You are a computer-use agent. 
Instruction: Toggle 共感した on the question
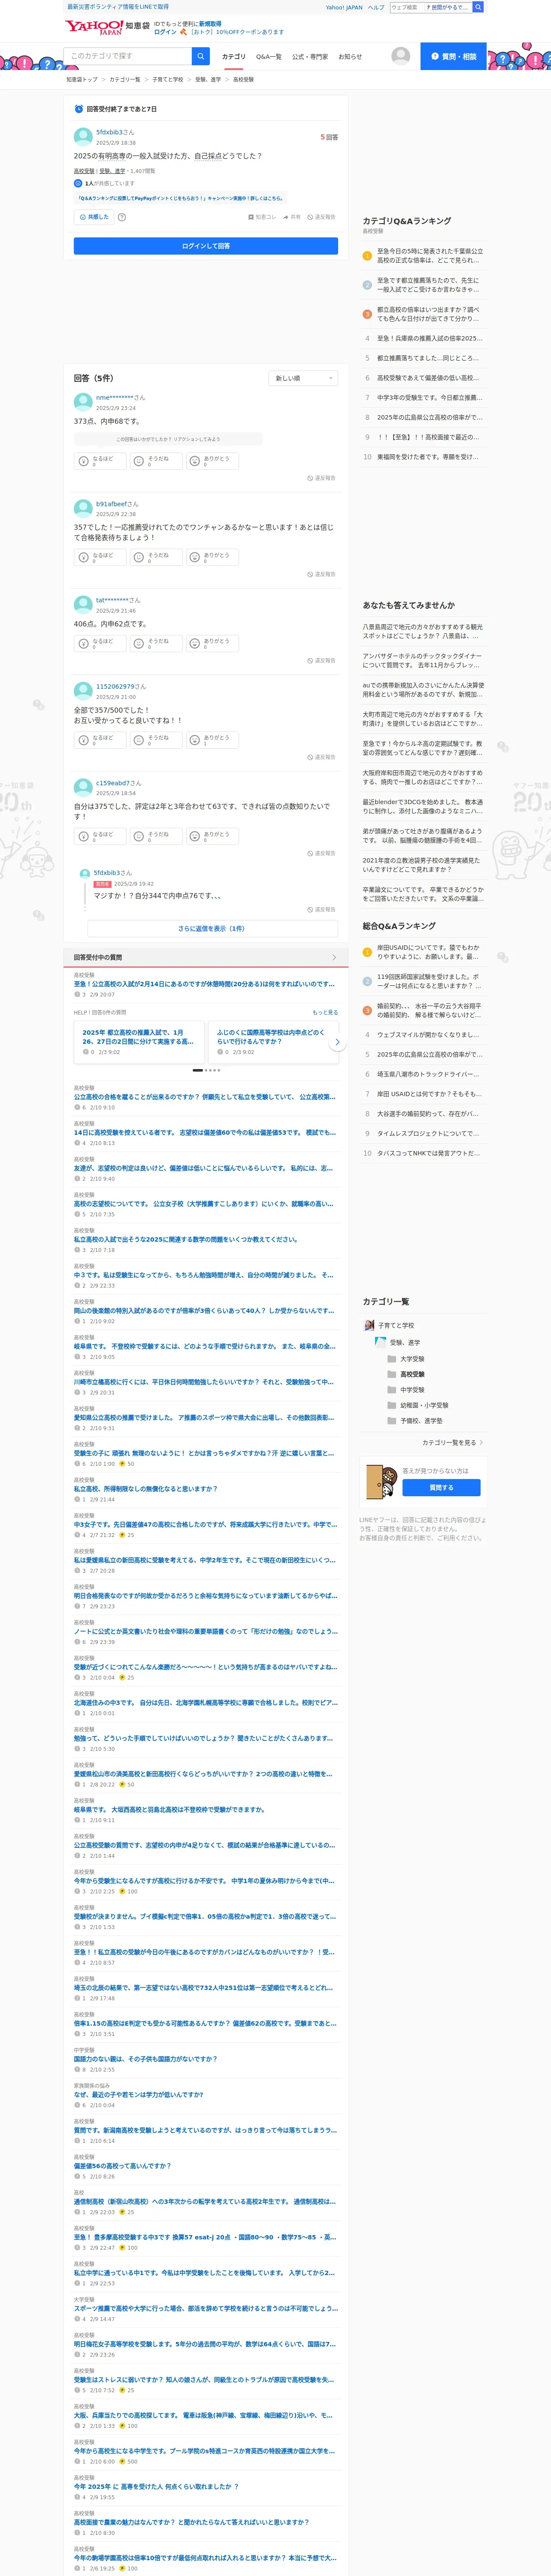[94, 217]
